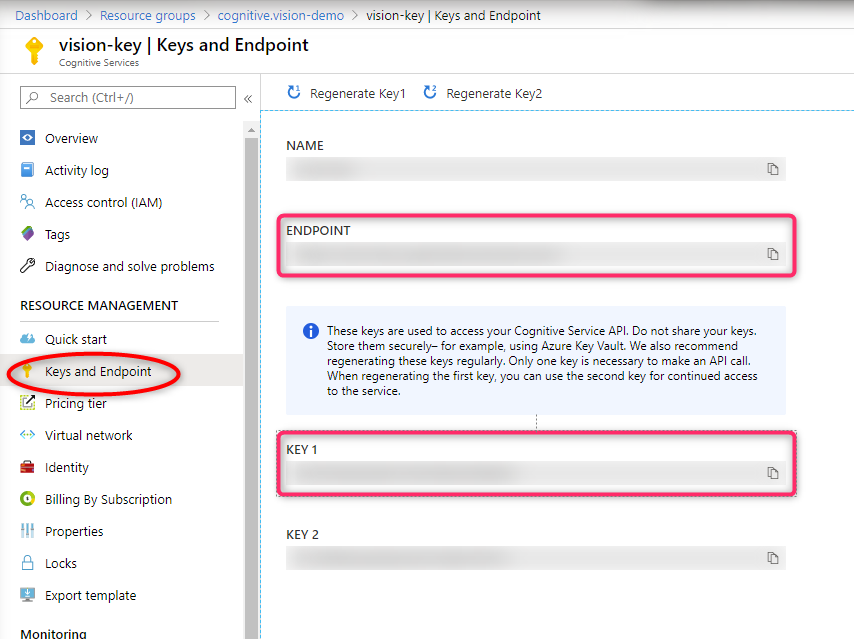854x639 pixels.
Task: Click the Regenerate Key2 button label
Action: [494, 94]
